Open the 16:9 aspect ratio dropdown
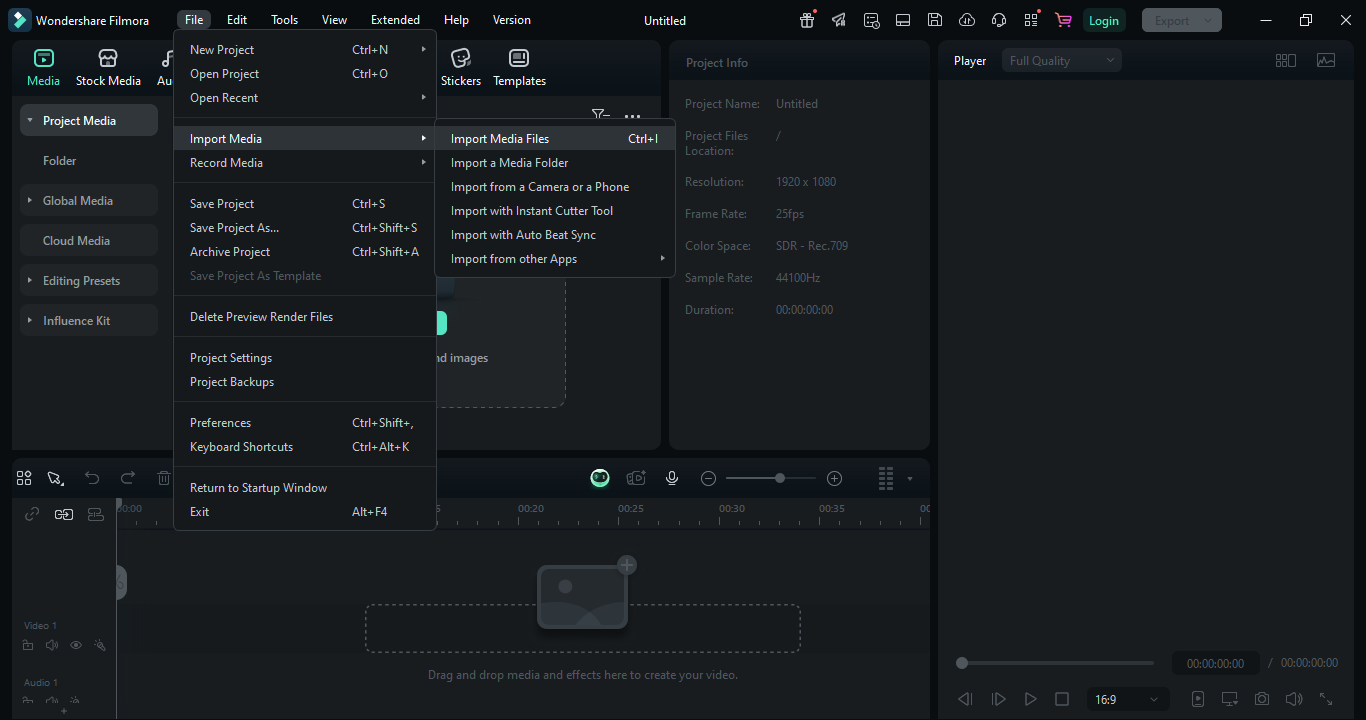Image resolution: width=1366 pixels, height=720 pixels. coord(1127,699)
